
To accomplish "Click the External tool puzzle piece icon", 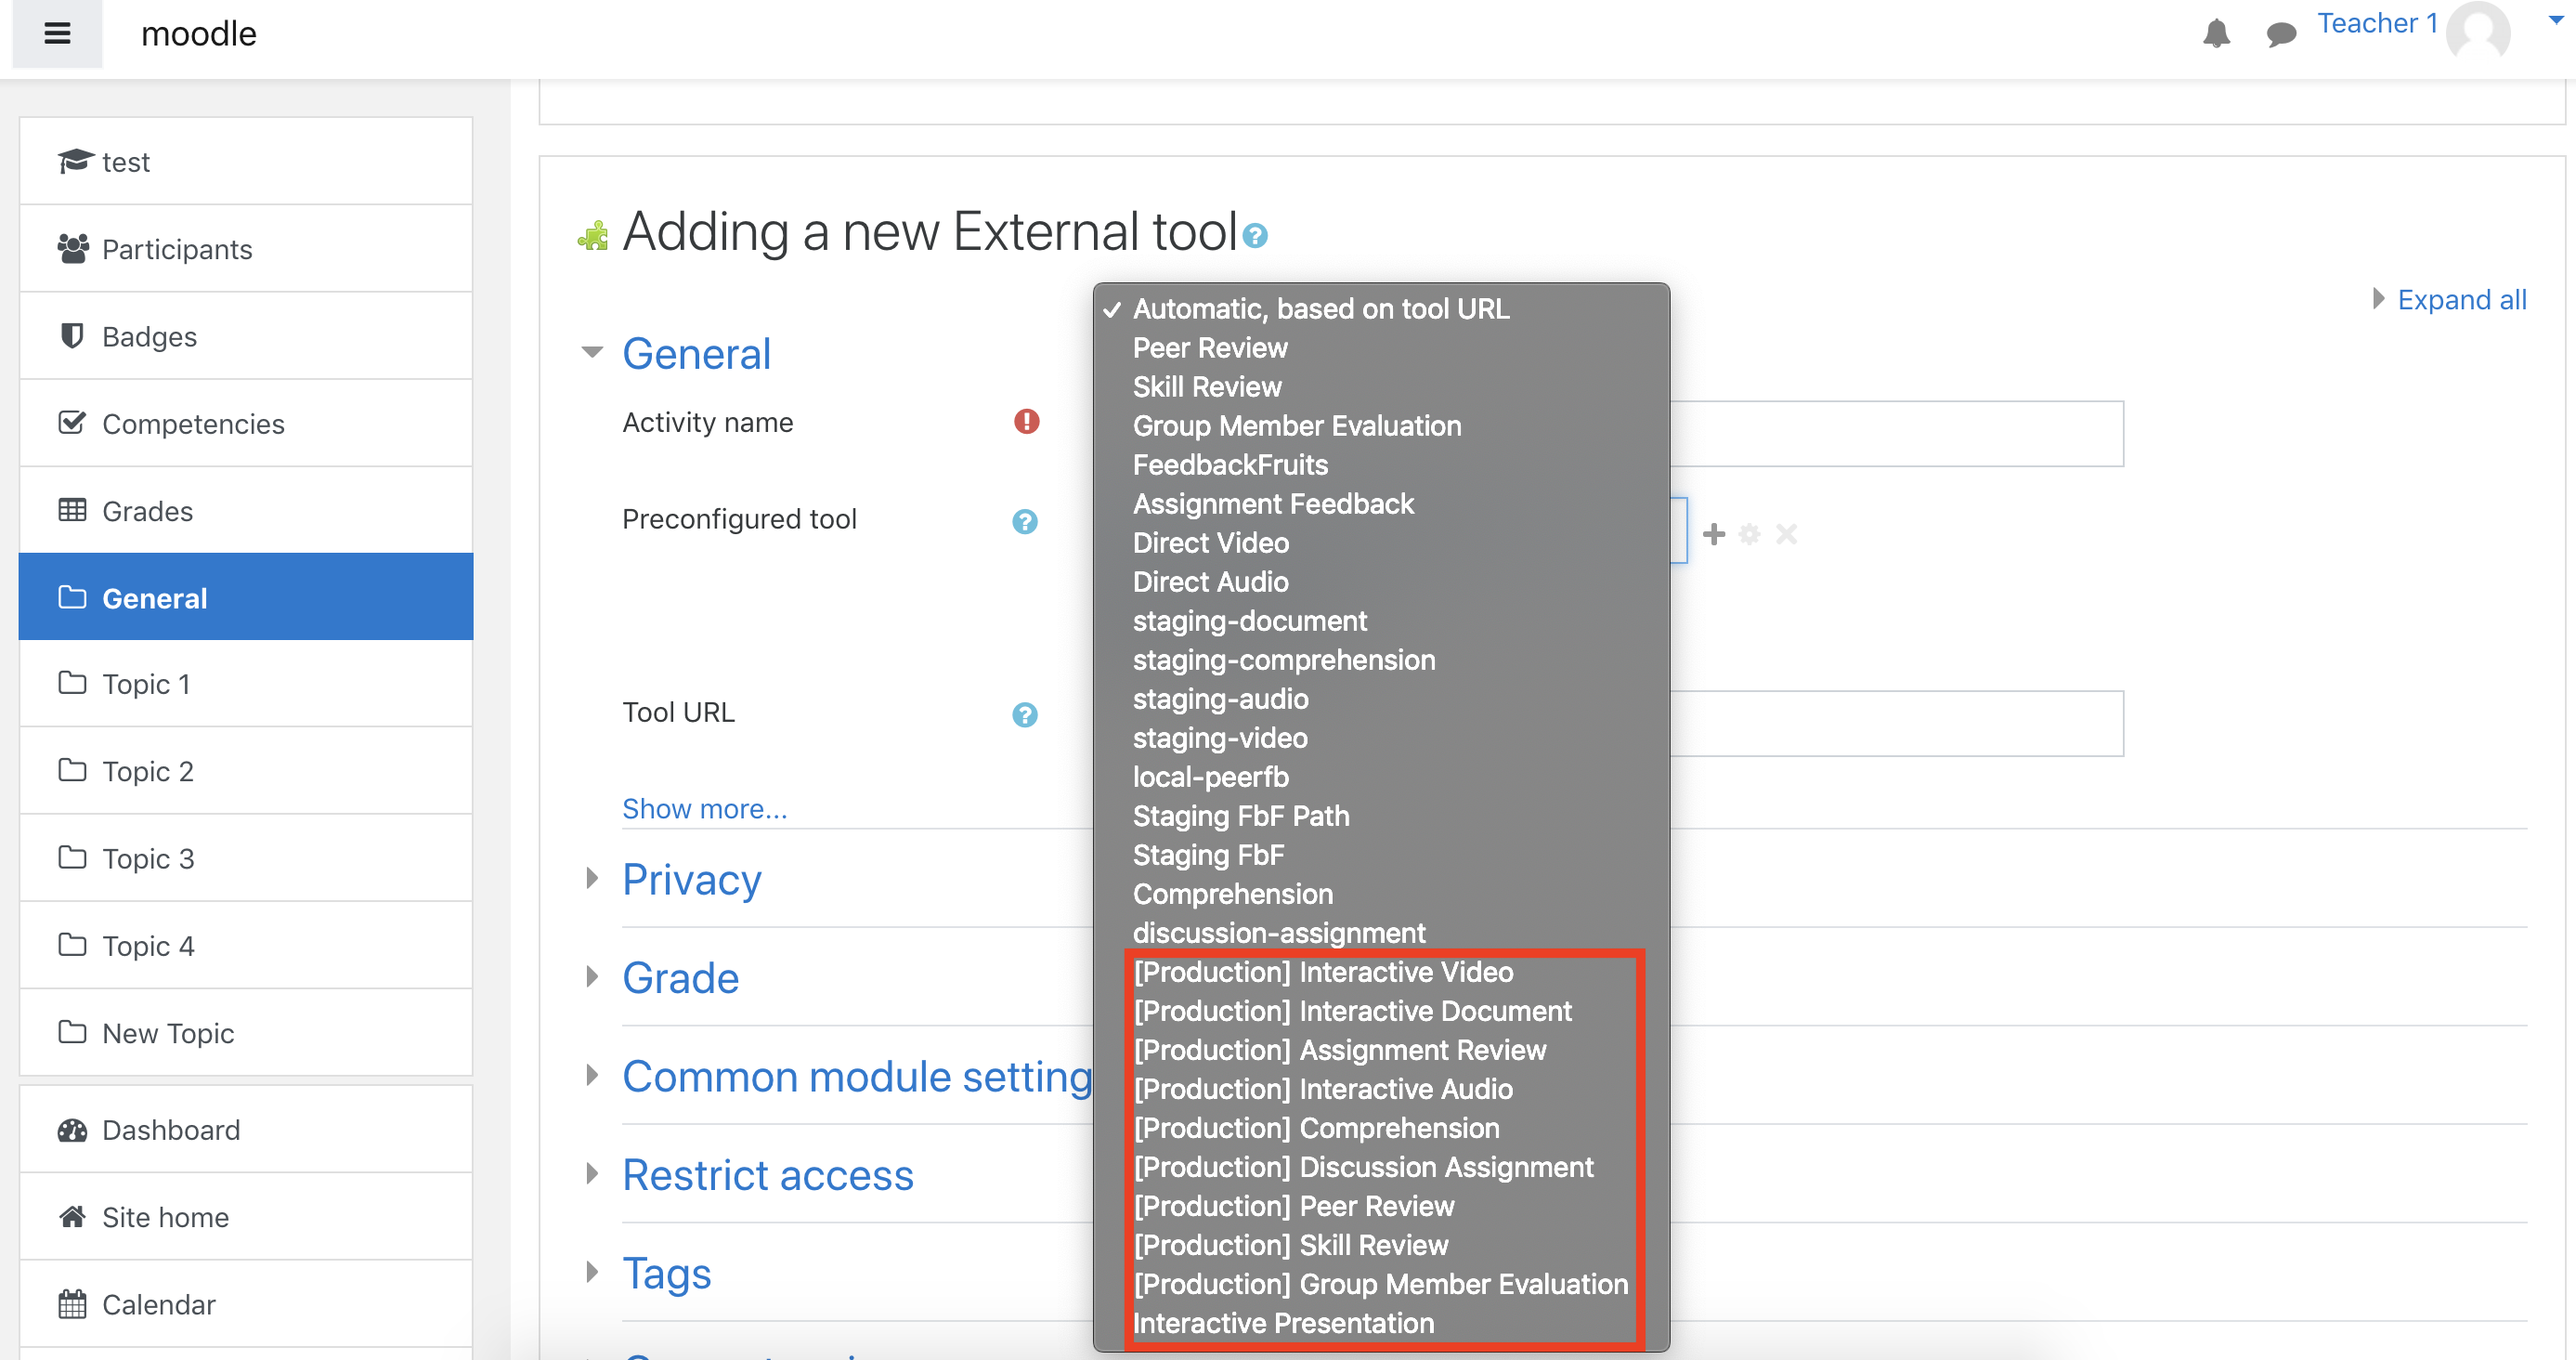I will 593,235.
